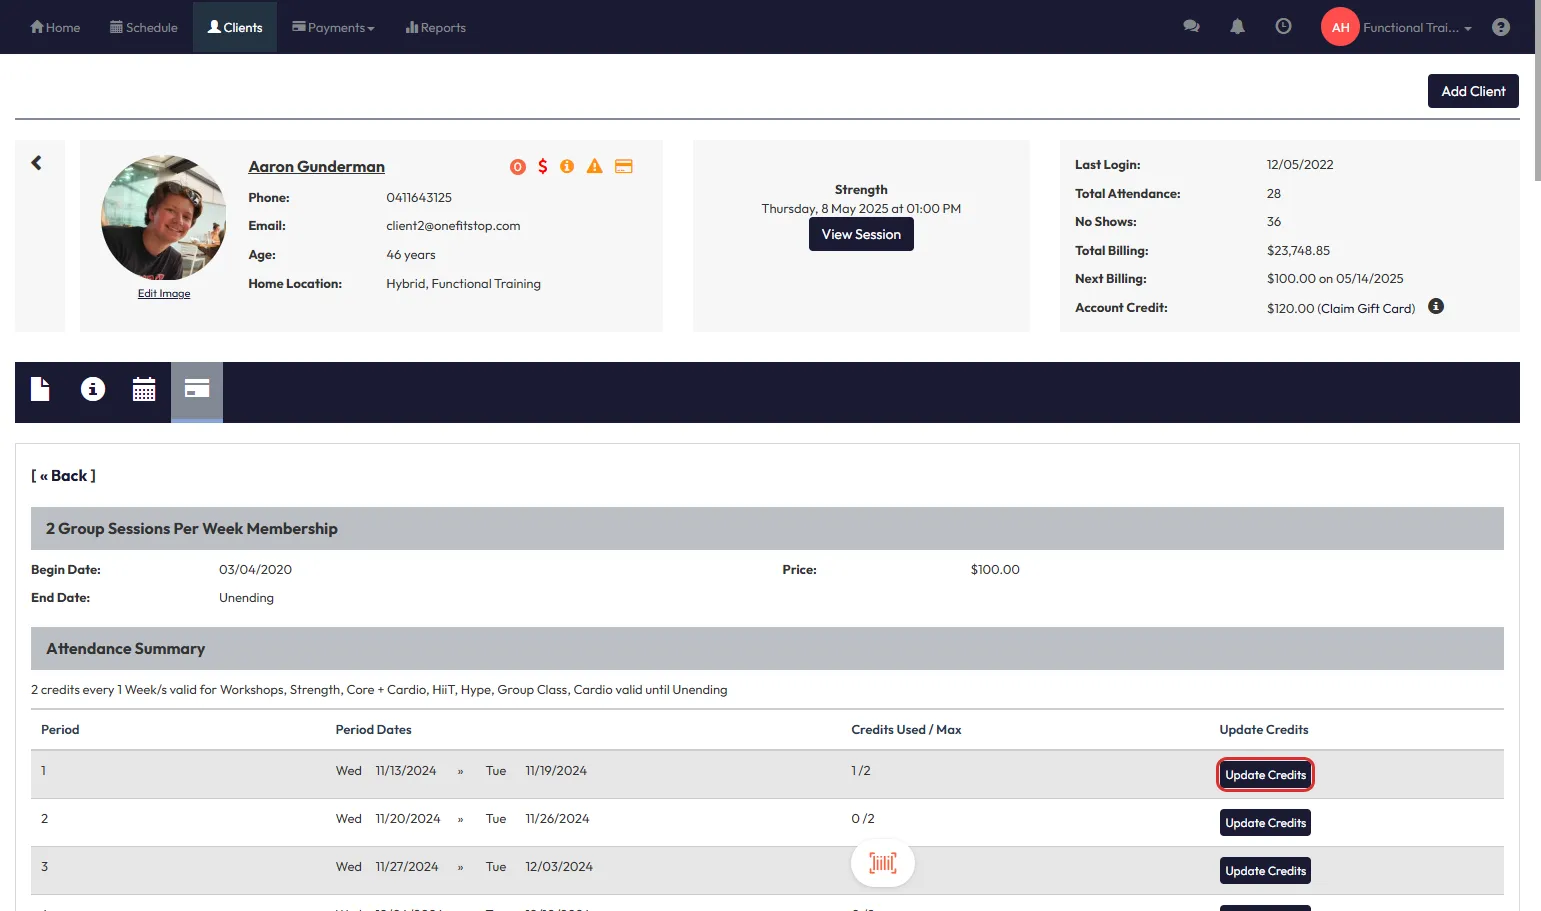Open the chat messages icon
This screenshot has height=911, width=1541.
tap(1191, 27)
